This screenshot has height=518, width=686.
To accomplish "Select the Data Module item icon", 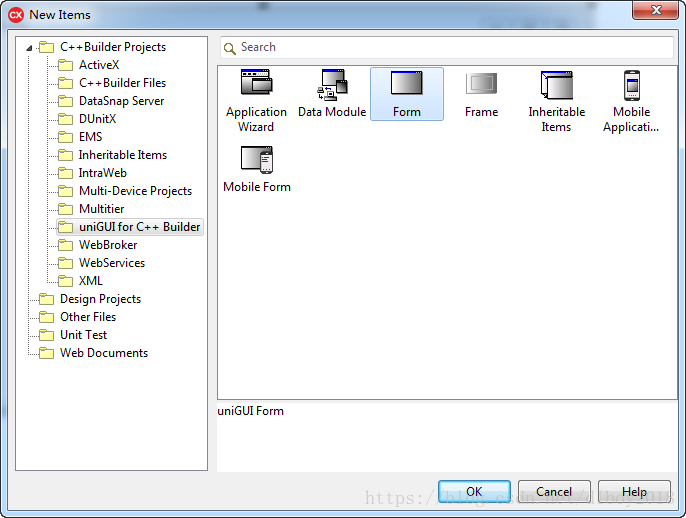I will 332,84.
